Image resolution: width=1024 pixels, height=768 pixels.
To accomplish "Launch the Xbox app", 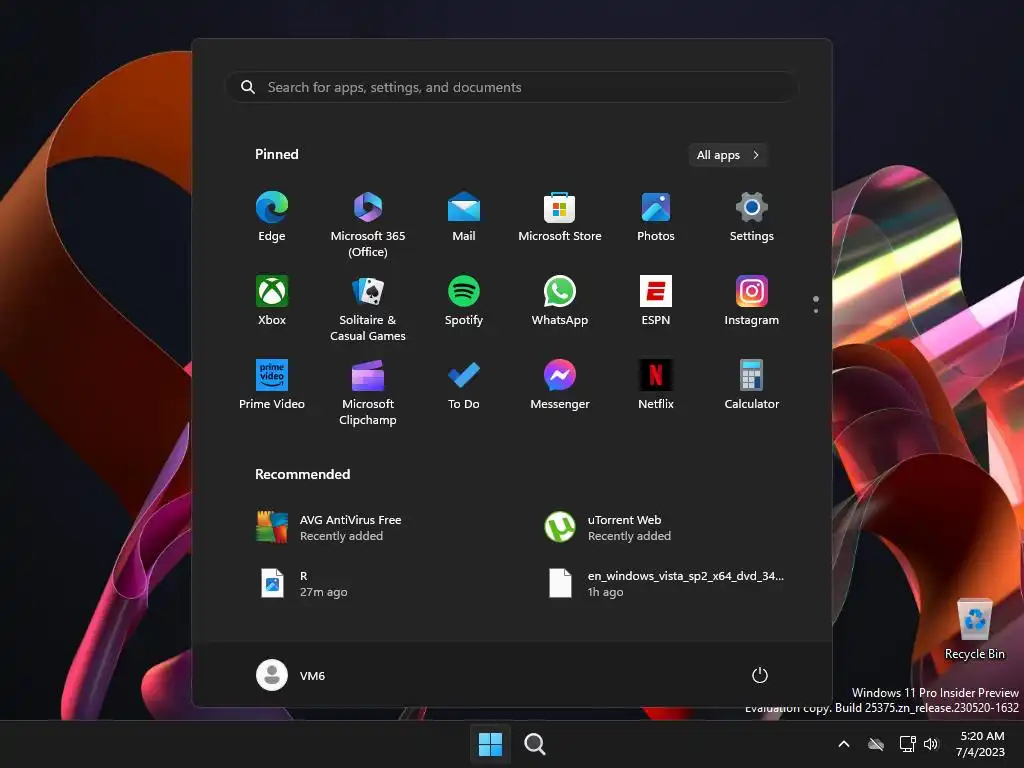I will pyautogui.click(x=272, y=301).
